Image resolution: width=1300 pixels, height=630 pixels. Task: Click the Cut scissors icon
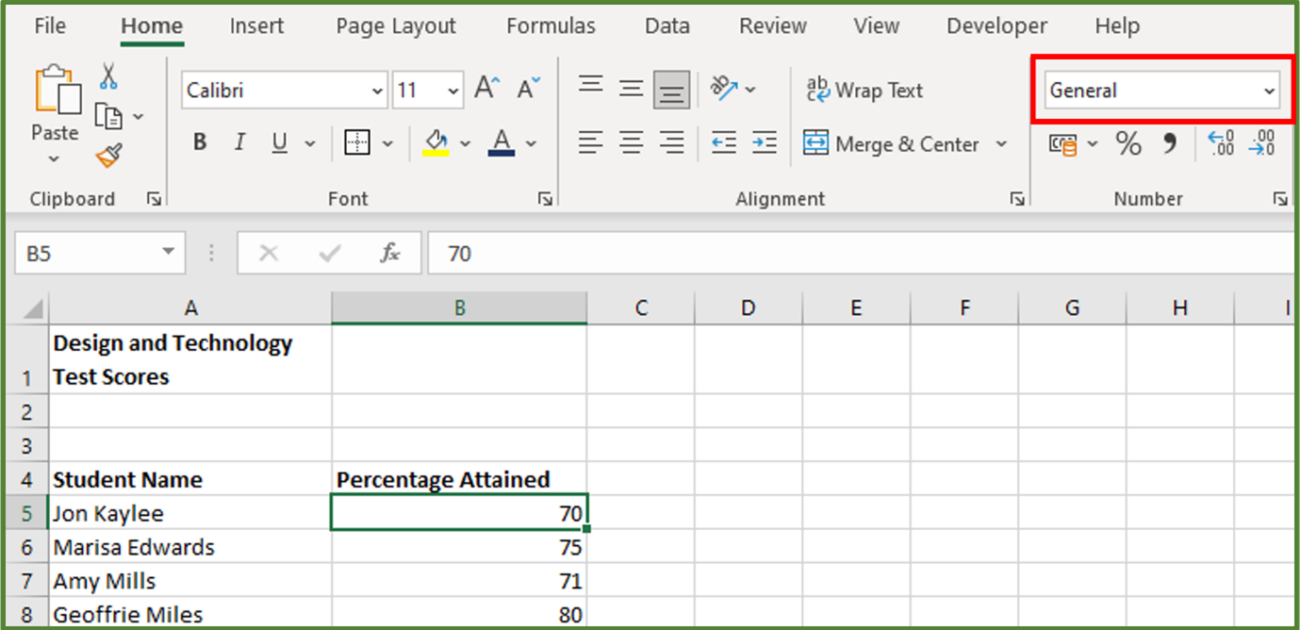[x=109, y=76]
